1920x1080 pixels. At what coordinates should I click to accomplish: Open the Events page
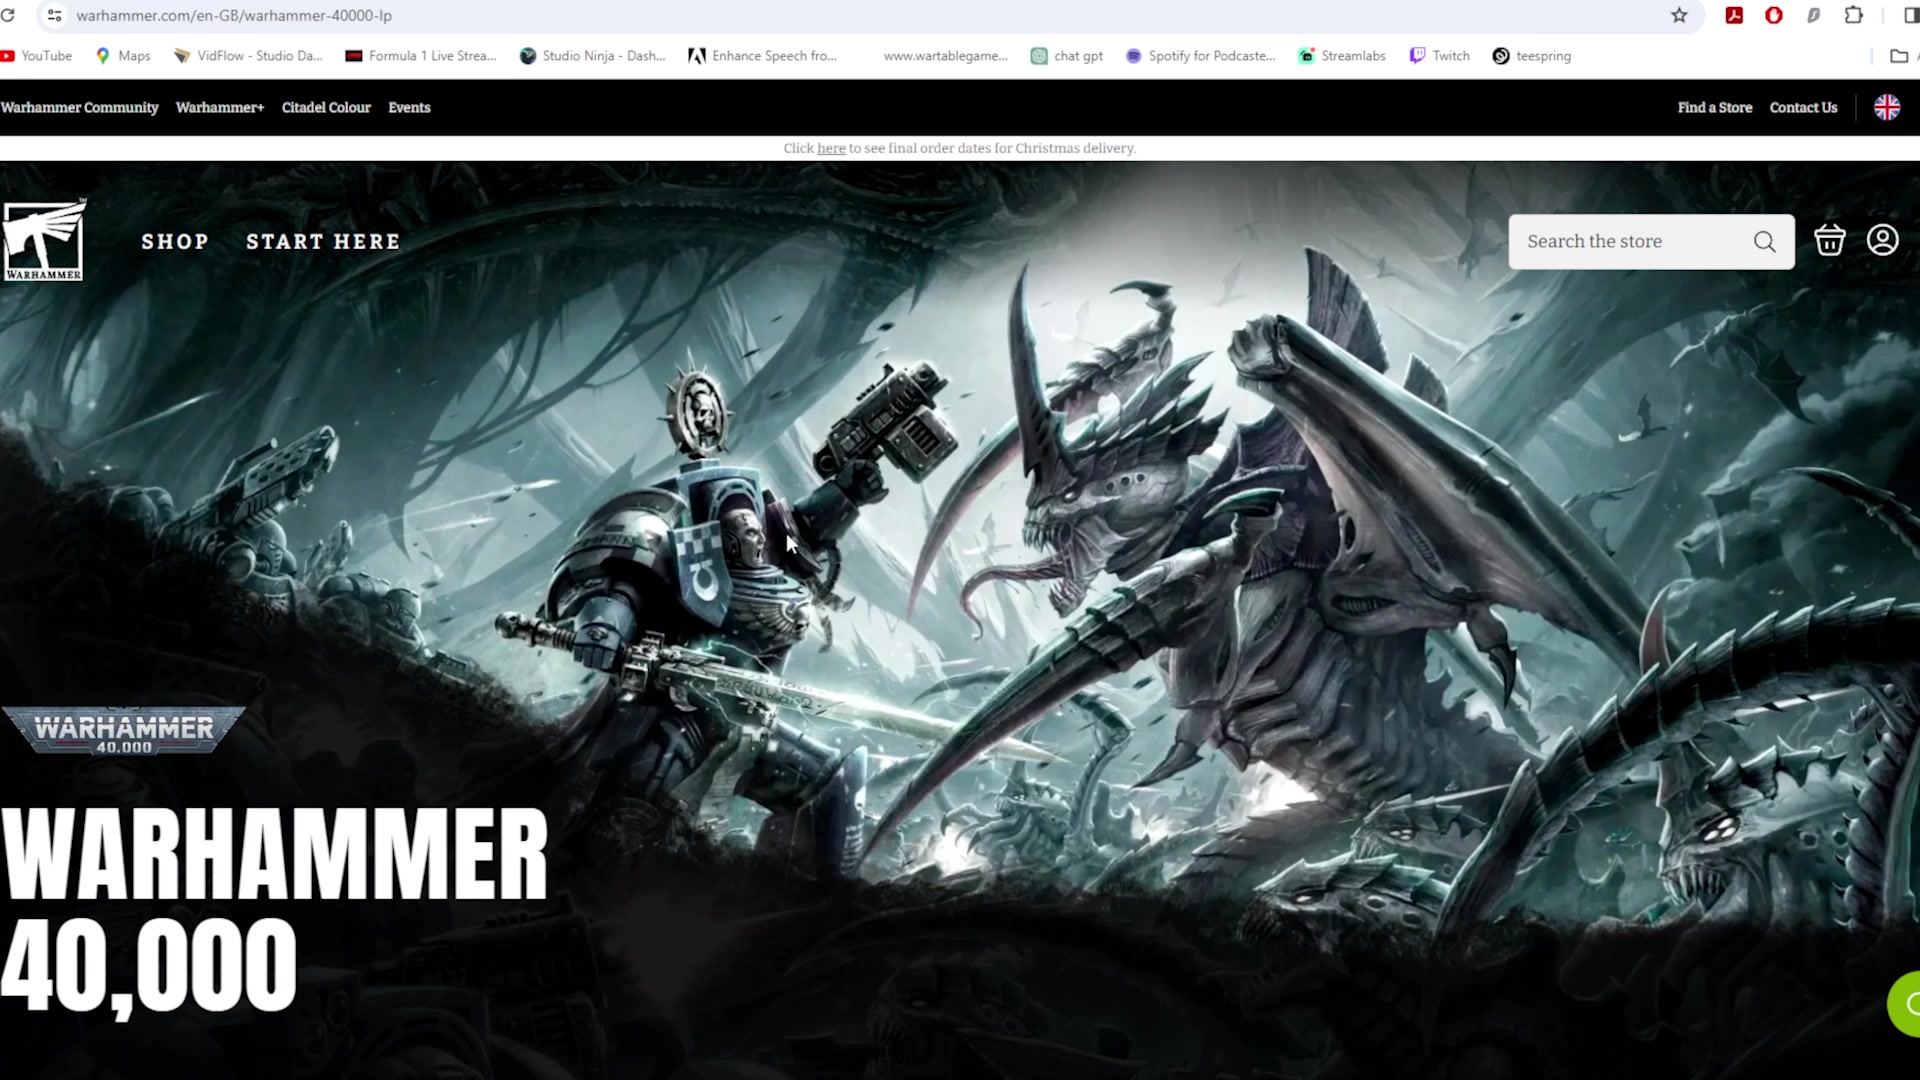tap(409, 107)
